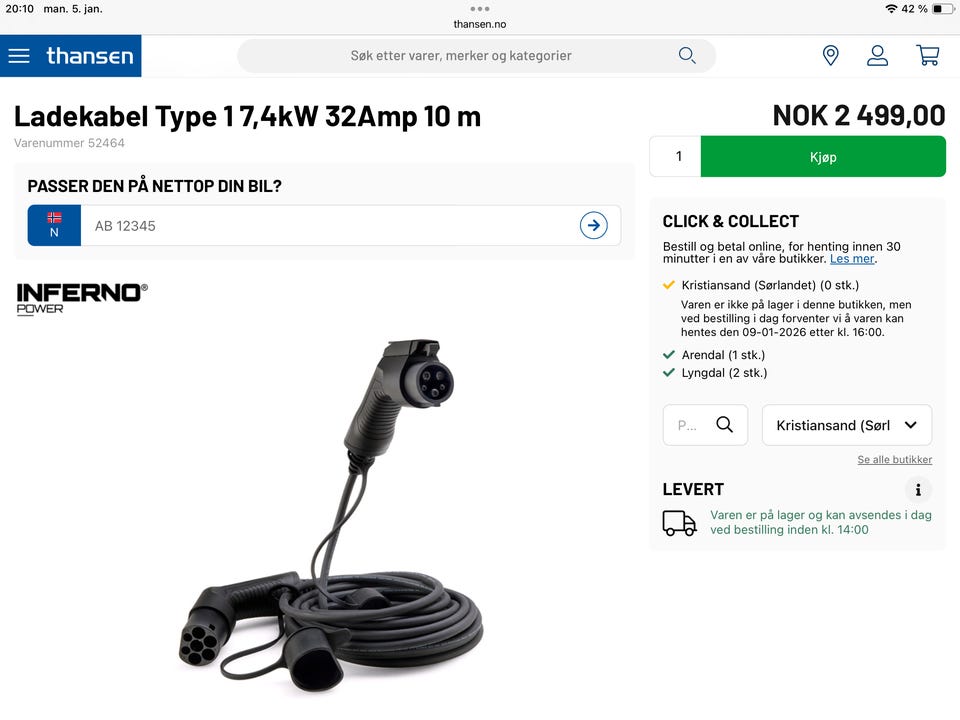The width and height of the screenshot is (960, 720).
Task: Submit license plate with arrow button
Action: point(593,225)
